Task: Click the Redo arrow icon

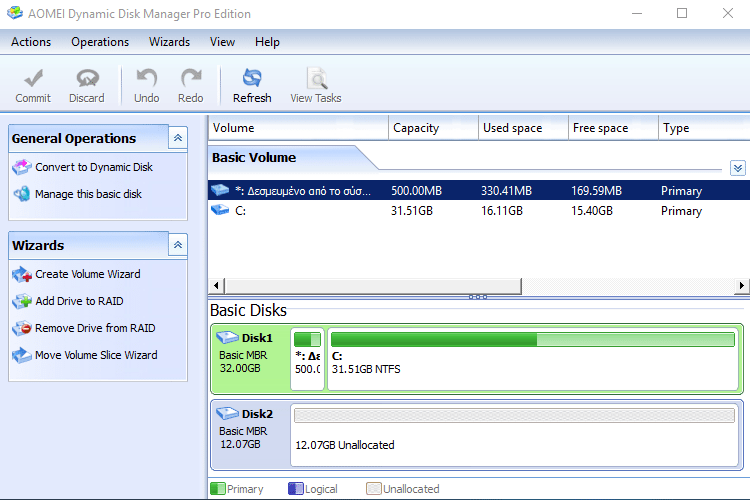Action: pos(191,78)
